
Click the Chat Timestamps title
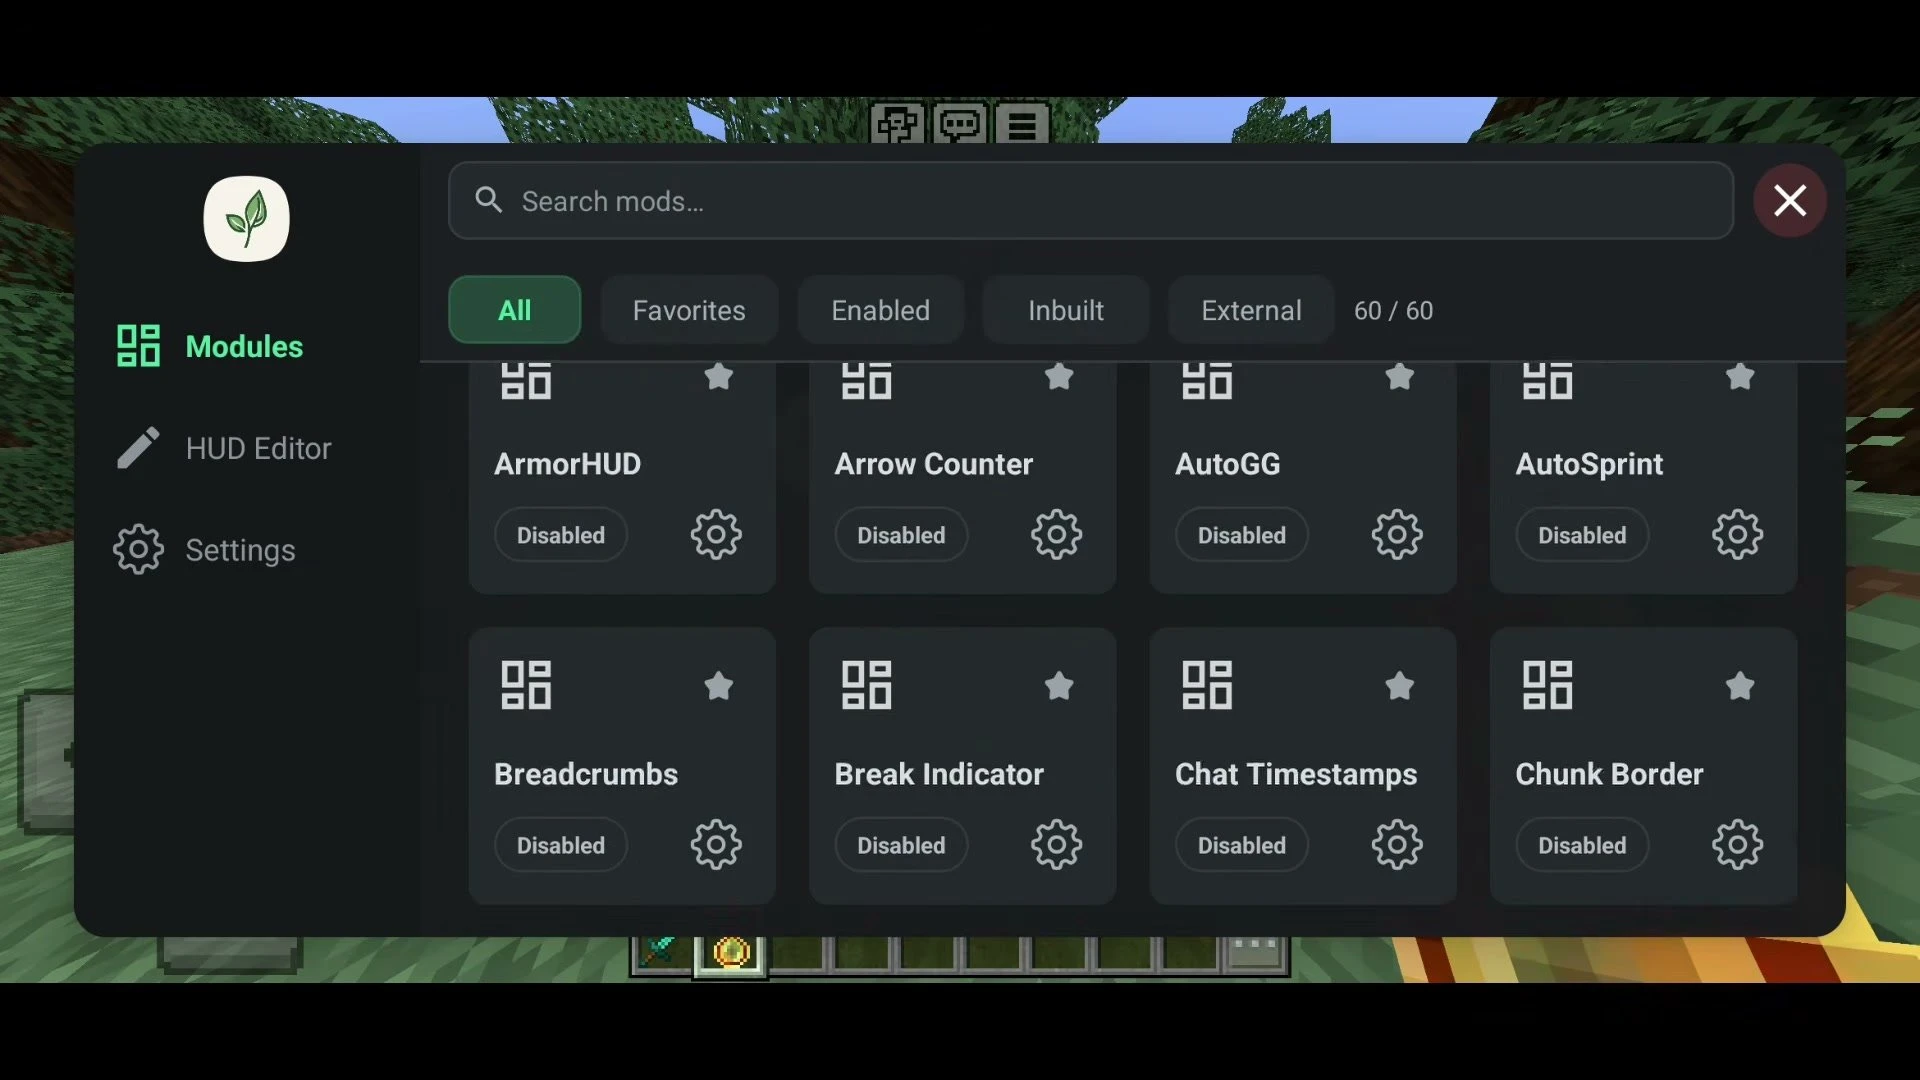coord(1296,774)
